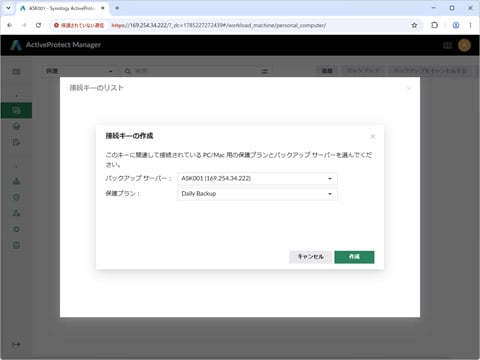Click the address bar URL
This screenshot has width=480, height=360.
(219, 25)
